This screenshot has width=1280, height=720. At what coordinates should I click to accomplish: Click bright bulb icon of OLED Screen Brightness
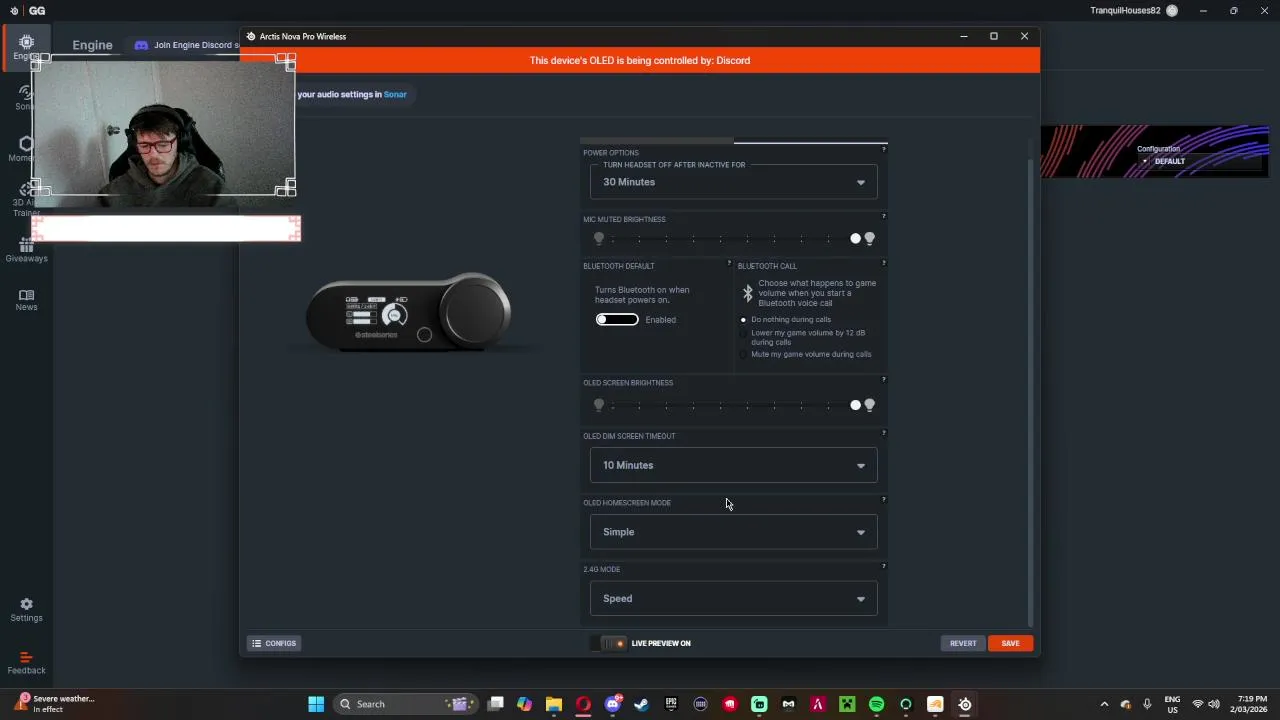coord(869,405)
